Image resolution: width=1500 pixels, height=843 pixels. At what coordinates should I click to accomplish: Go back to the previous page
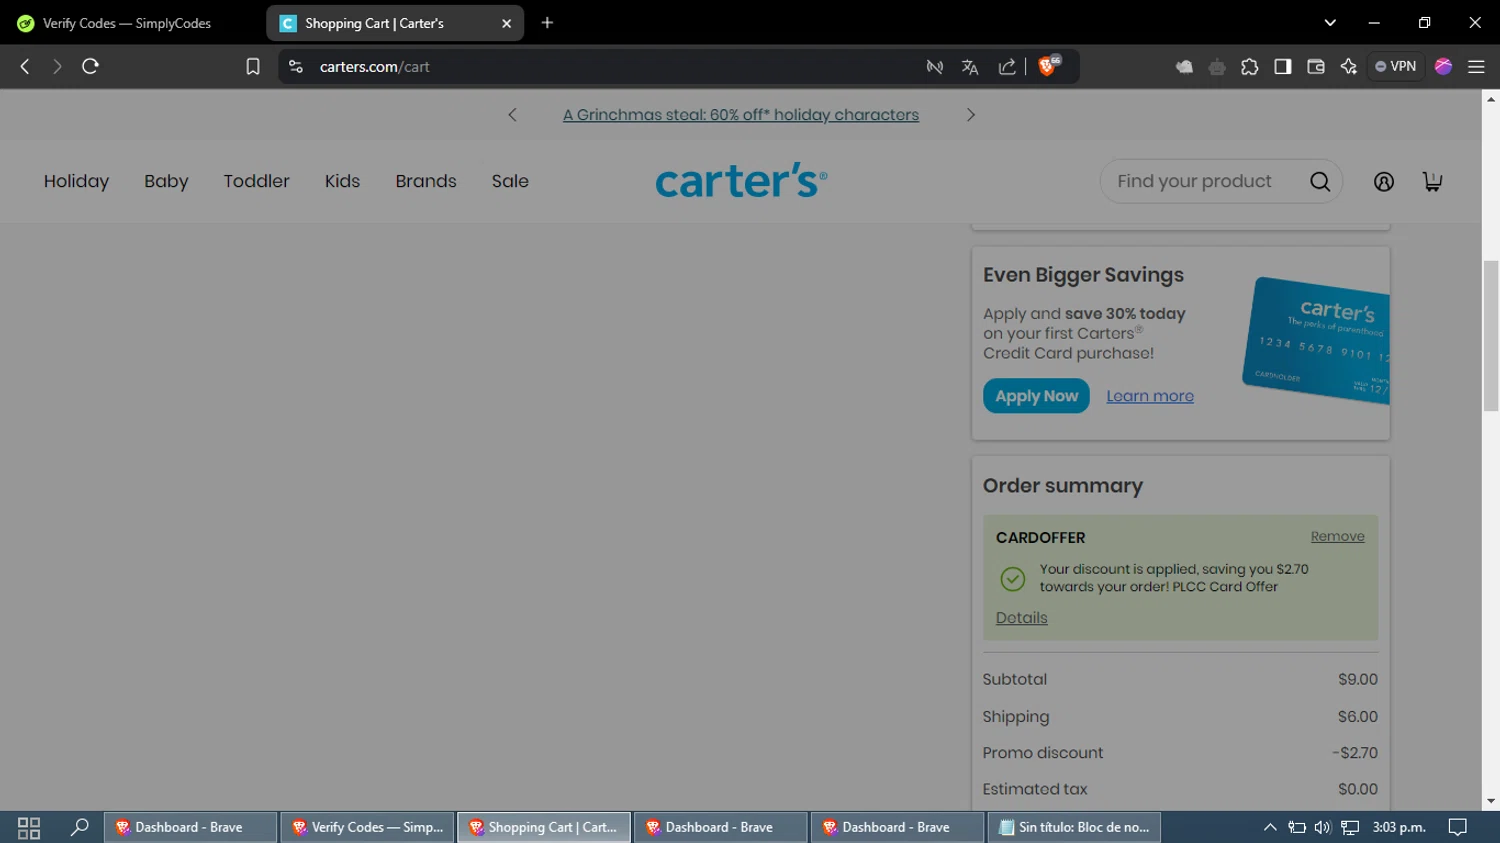point(25,67)
